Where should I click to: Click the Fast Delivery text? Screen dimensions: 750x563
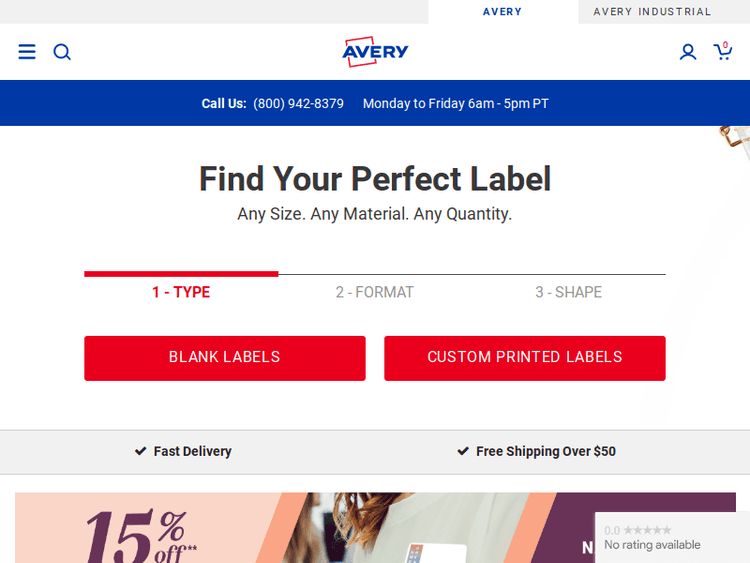click(x=192, y=451)
